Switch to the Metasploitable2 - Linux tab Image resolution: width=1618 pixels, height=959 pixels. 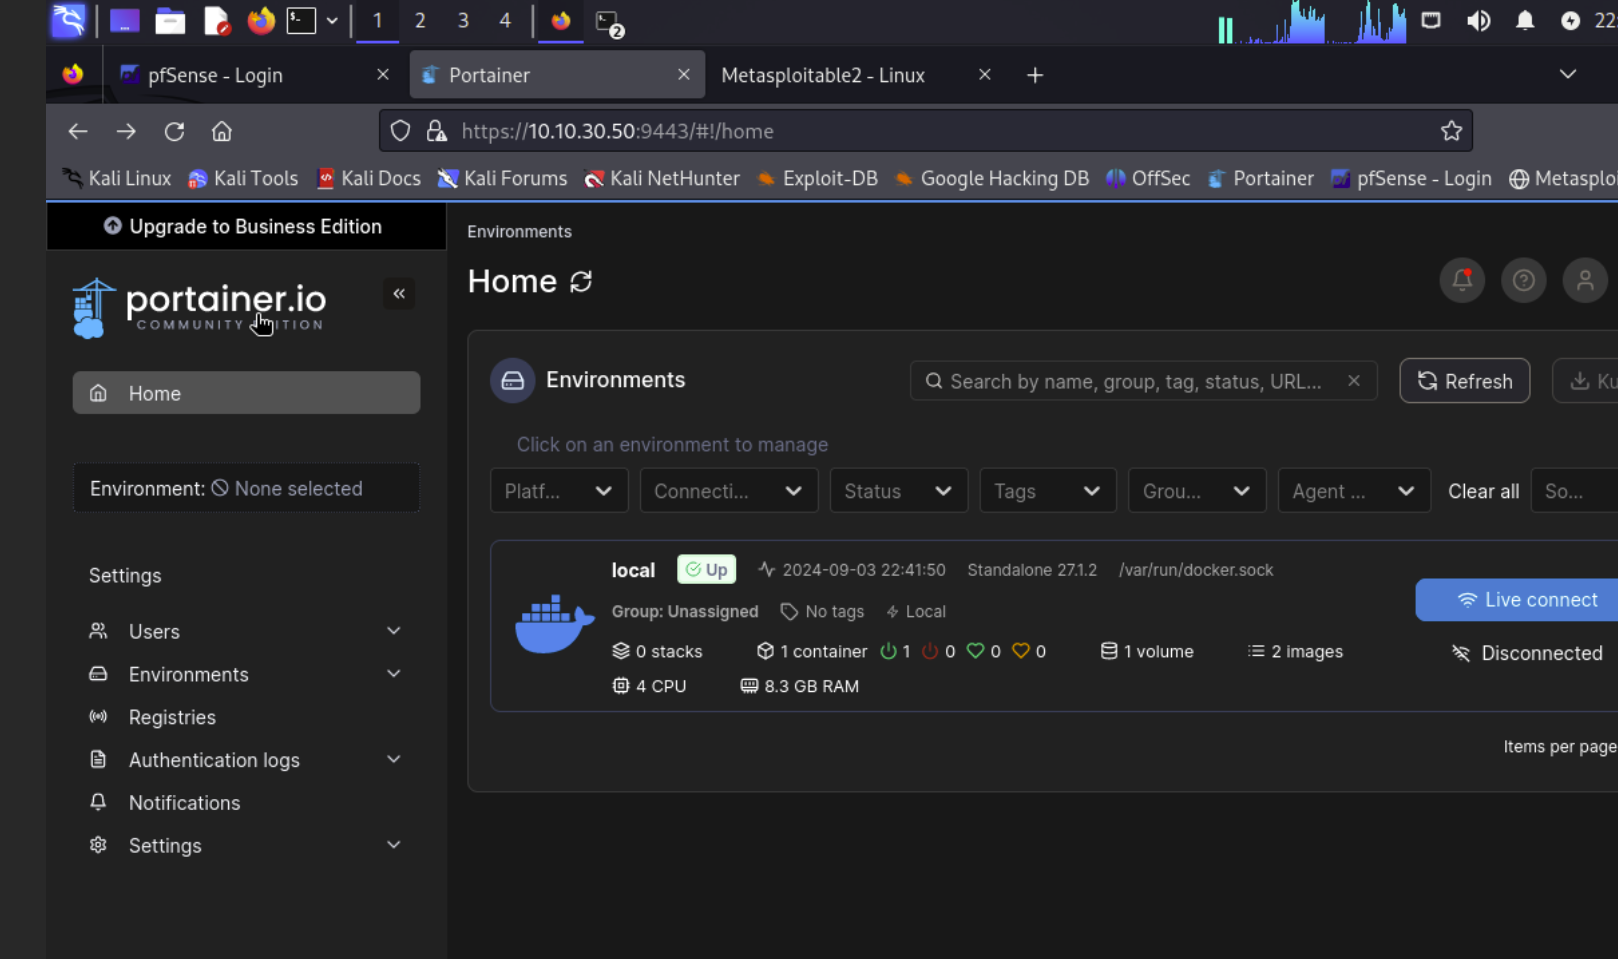click(823, 74)
